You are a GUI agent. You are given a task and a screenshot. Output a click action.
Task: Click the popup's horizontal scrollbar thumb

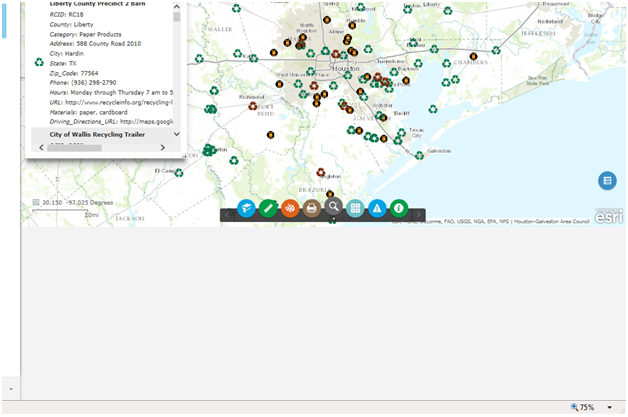coord(74,148)
